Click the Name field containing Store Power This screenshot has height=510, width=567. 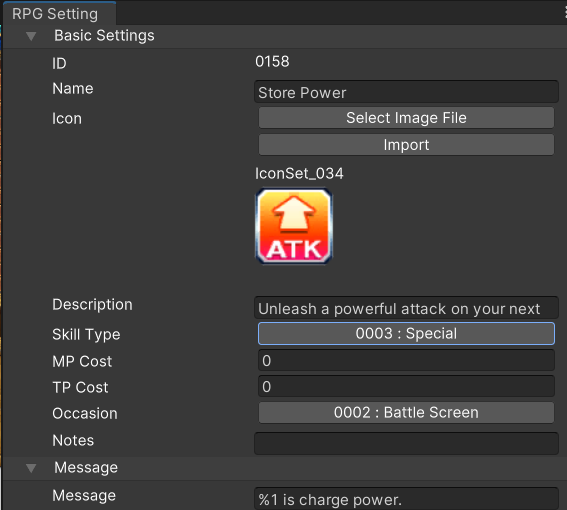pos(406,92)
